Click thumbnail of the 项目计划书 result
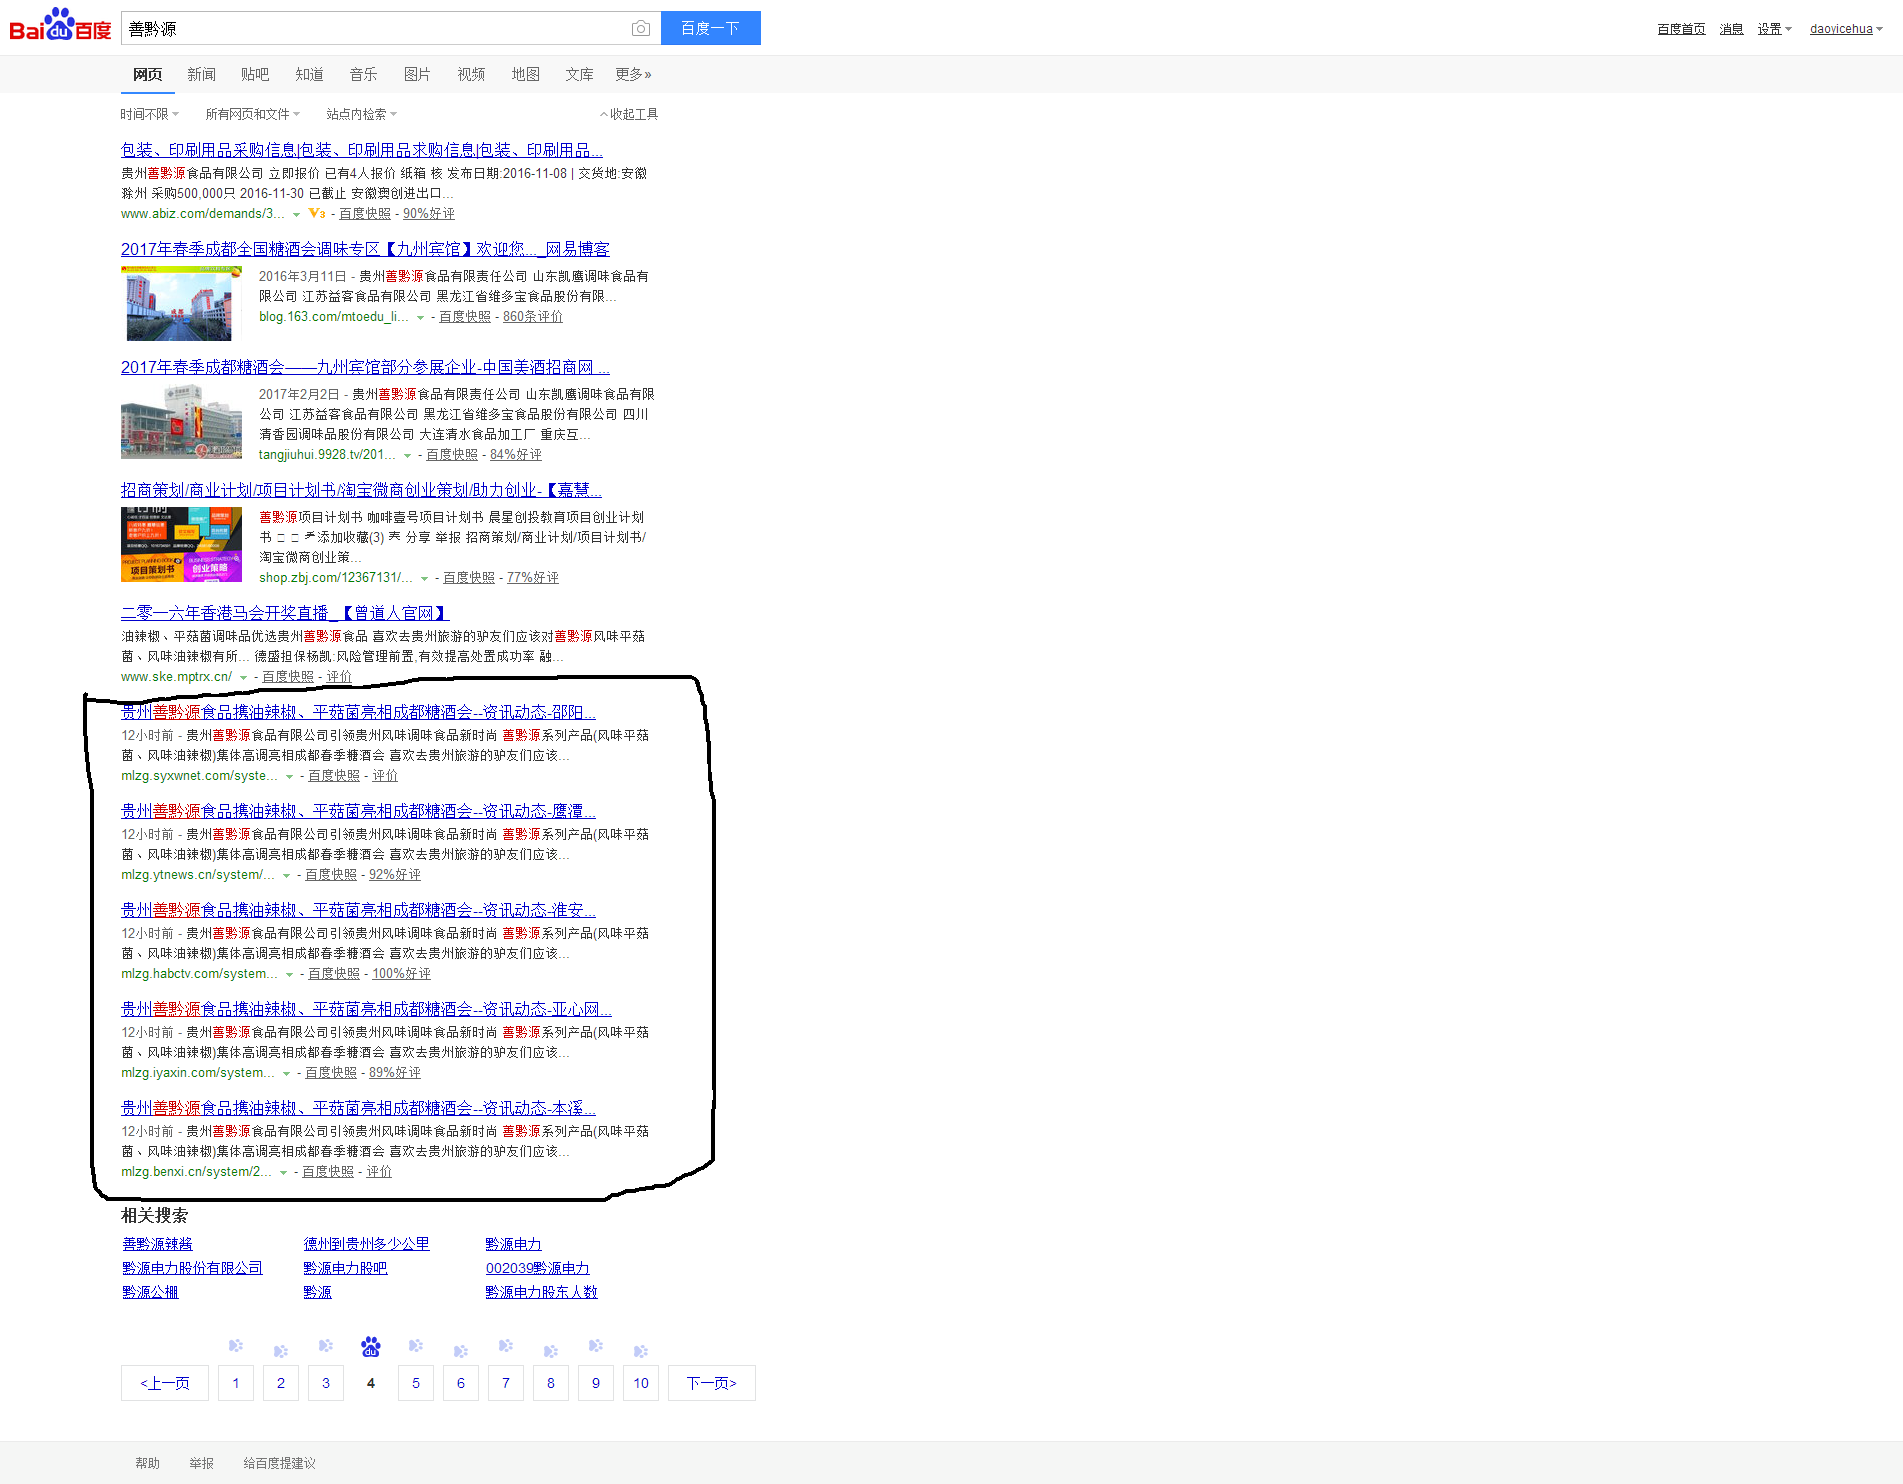 (181, 545)
